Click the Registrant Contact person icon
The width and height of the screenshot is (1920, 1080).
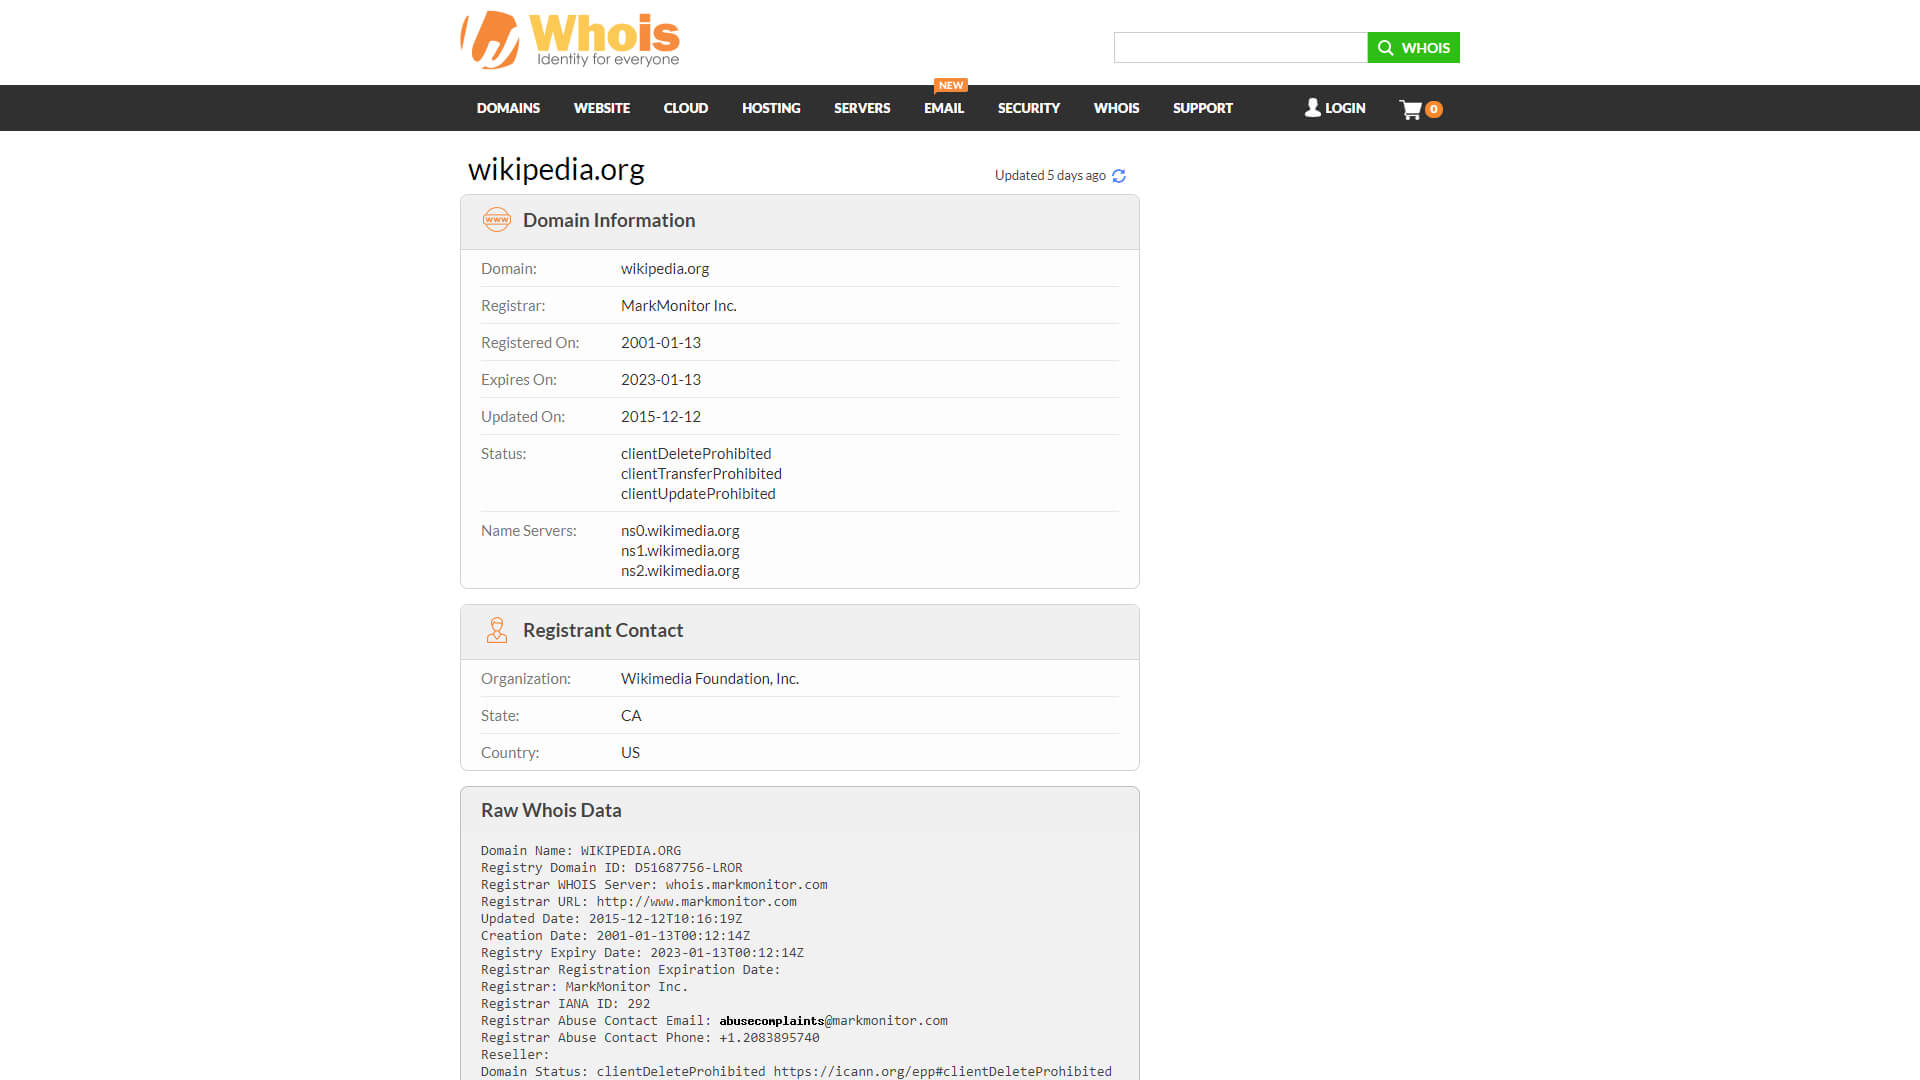(496, 630)
